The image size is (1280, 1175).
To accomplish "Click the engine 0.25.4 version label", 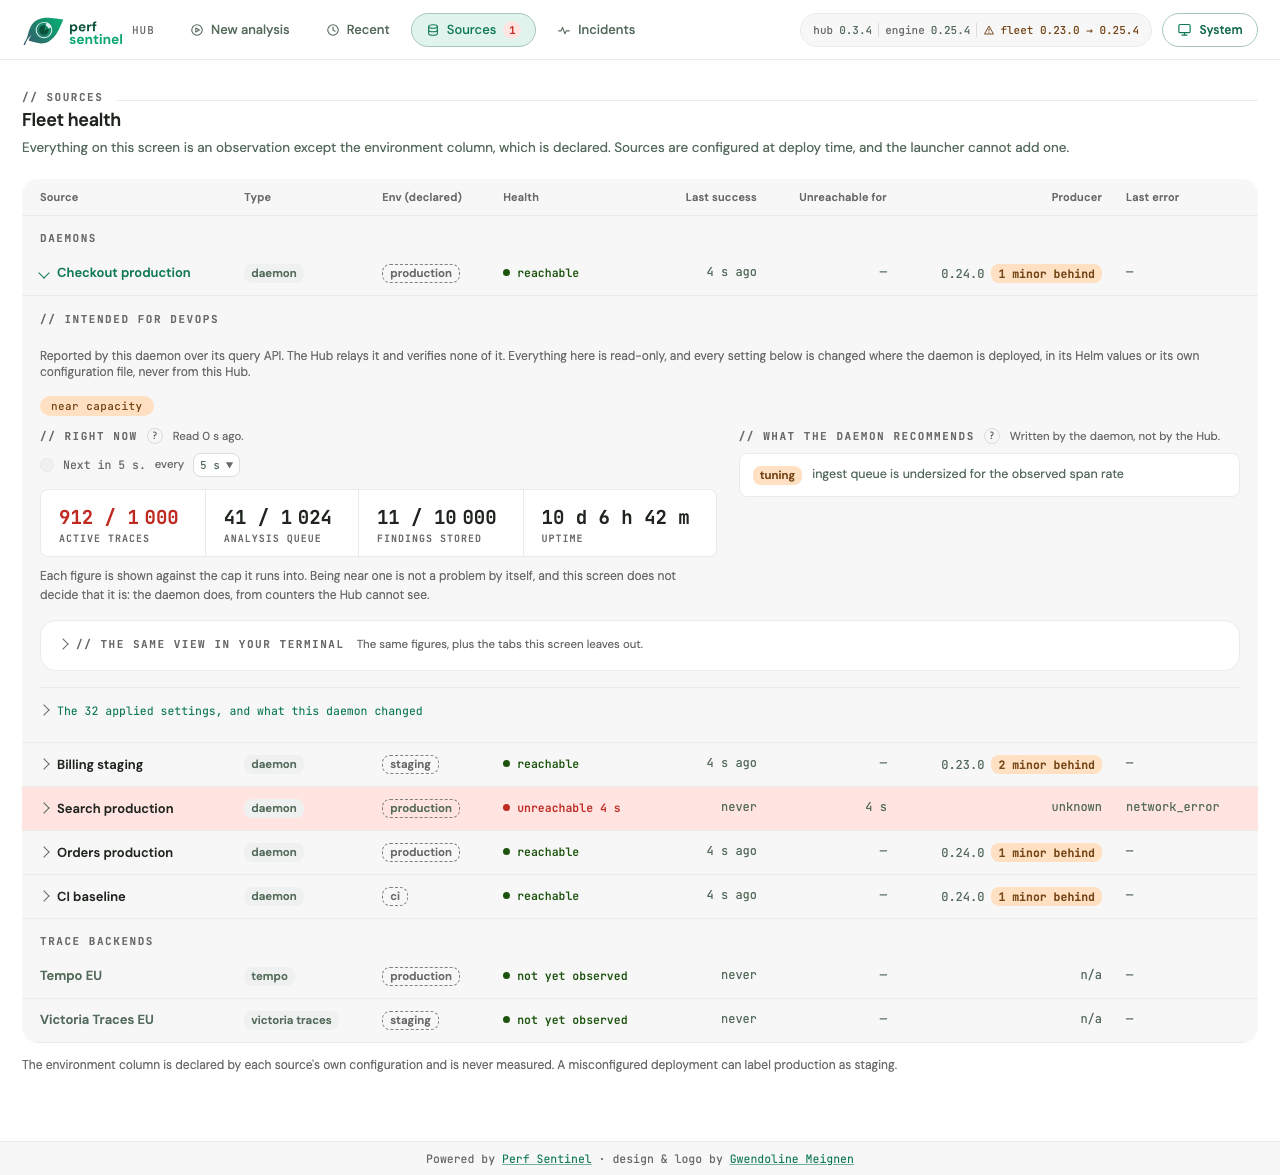I will pyautogui.click(x=928, y=30).
